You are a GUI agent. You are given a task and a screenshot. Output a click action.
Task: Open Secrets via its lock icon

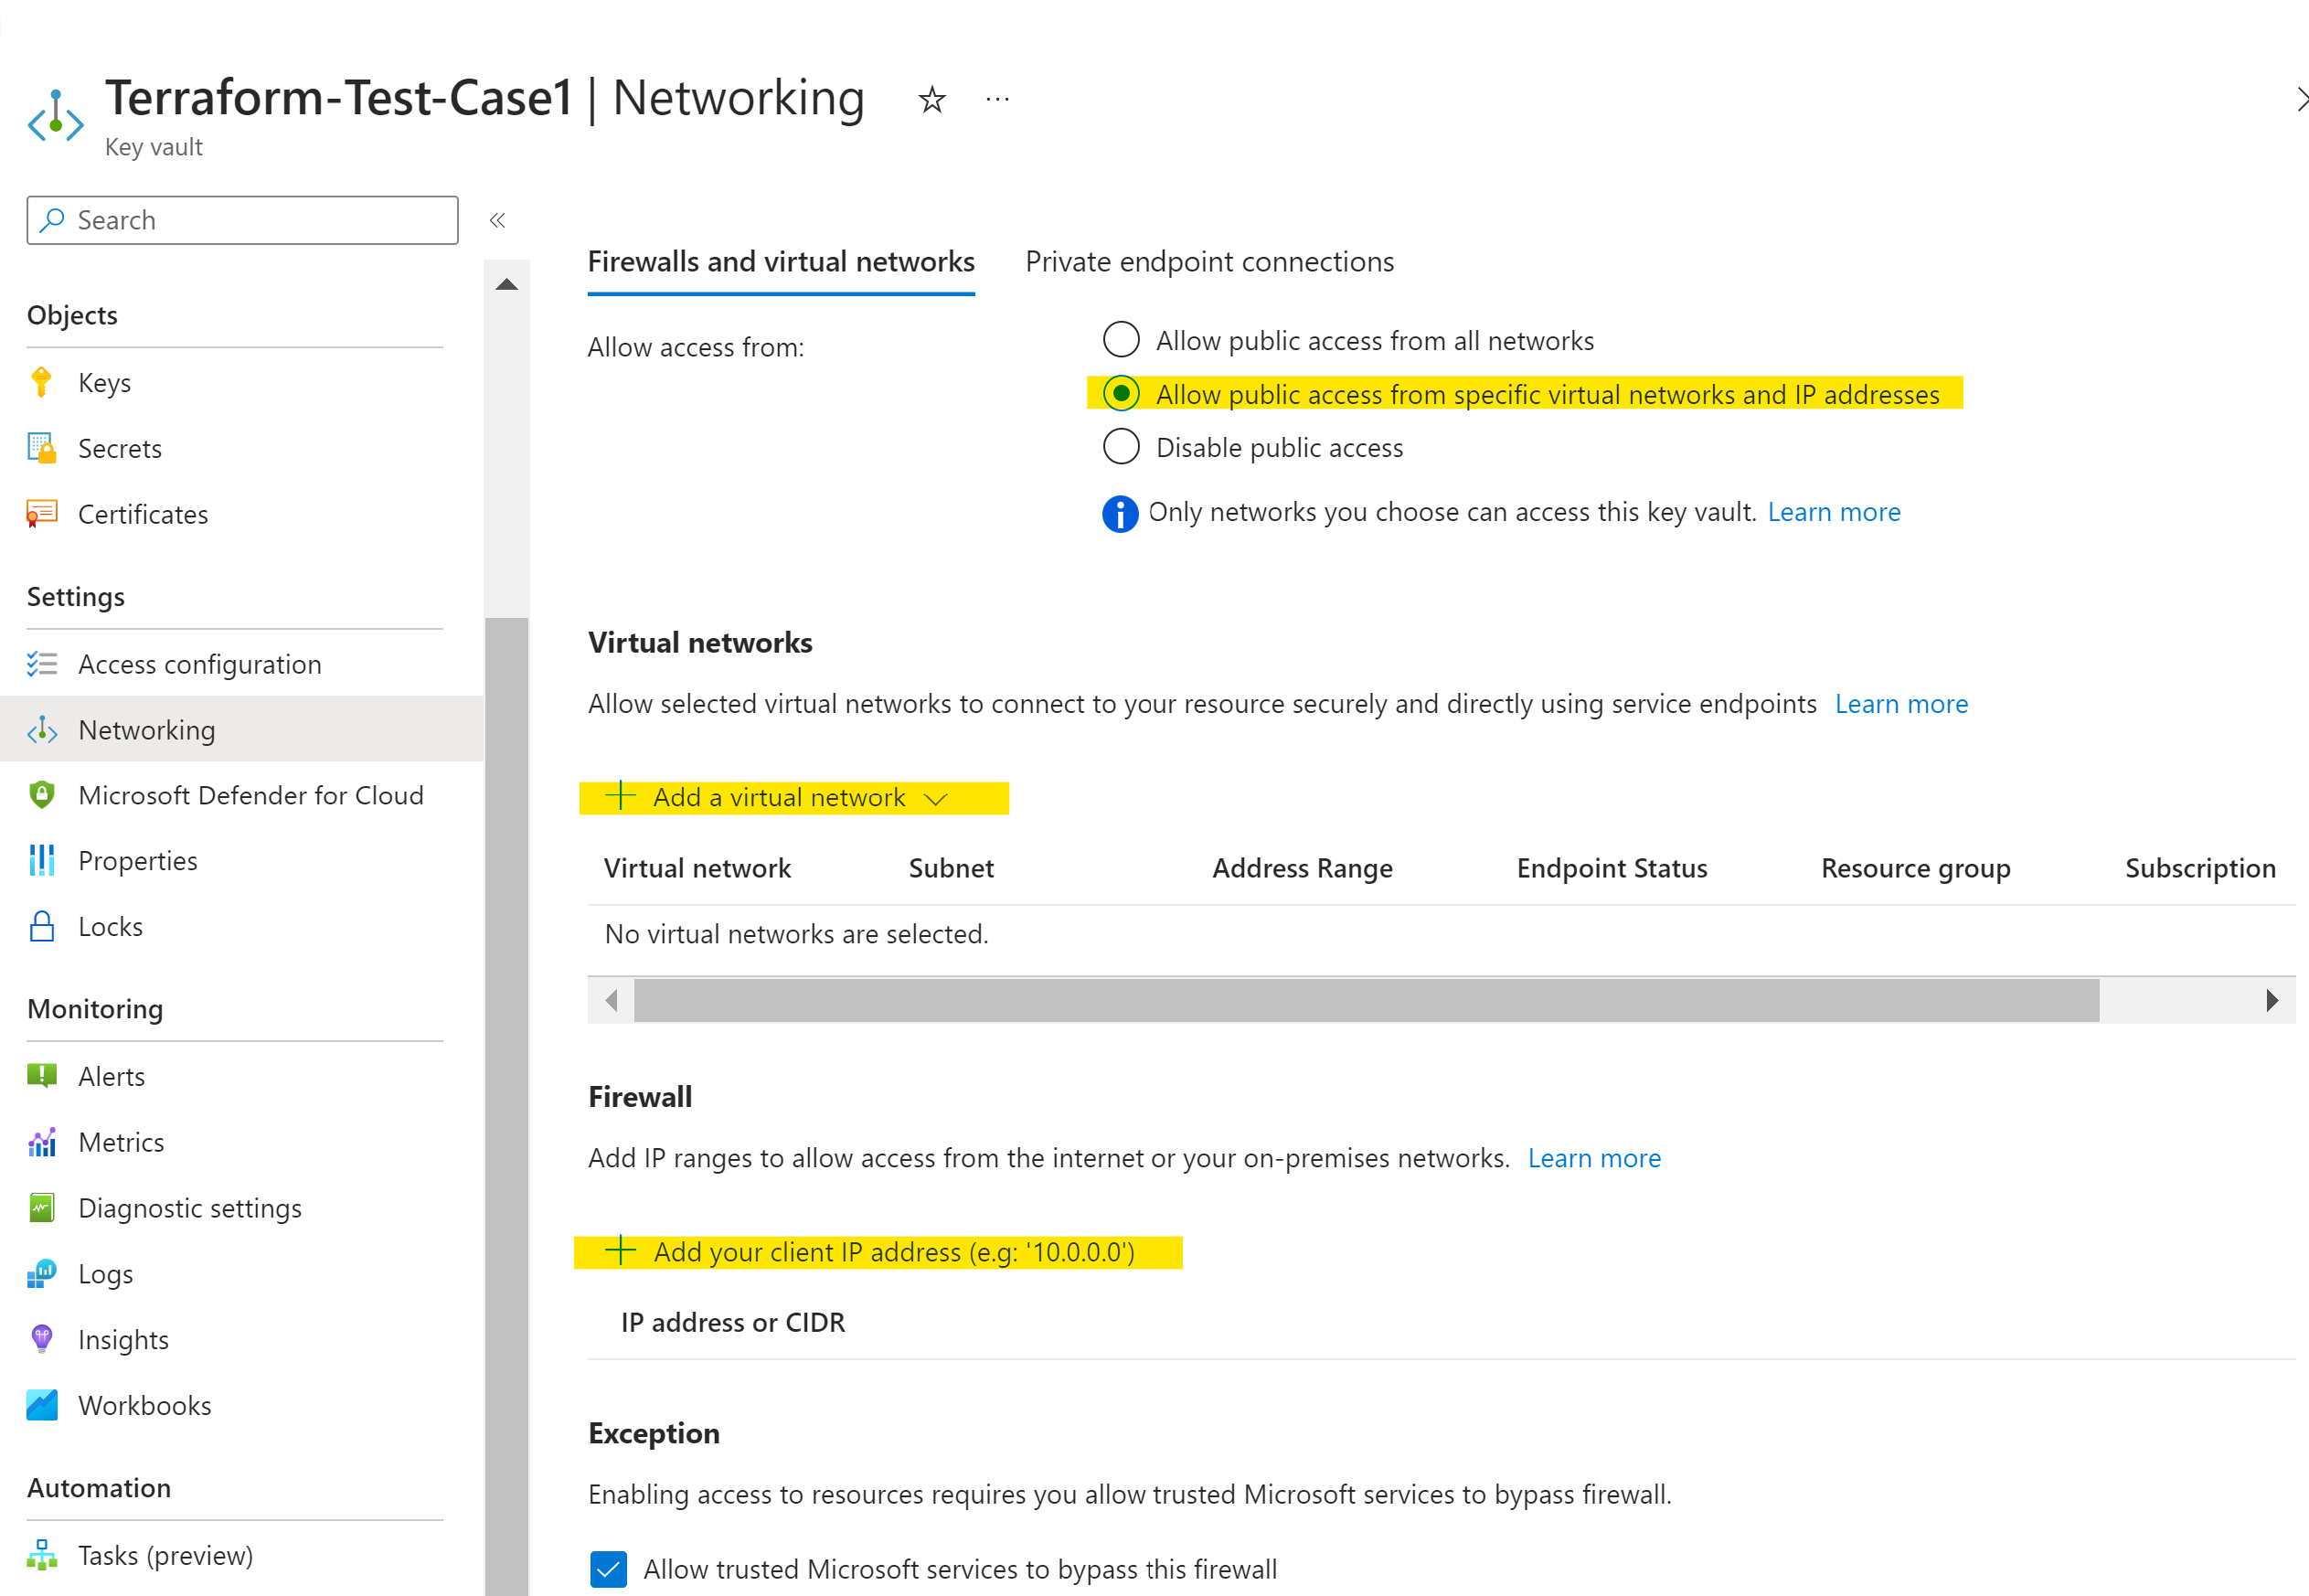click(41, 448)
